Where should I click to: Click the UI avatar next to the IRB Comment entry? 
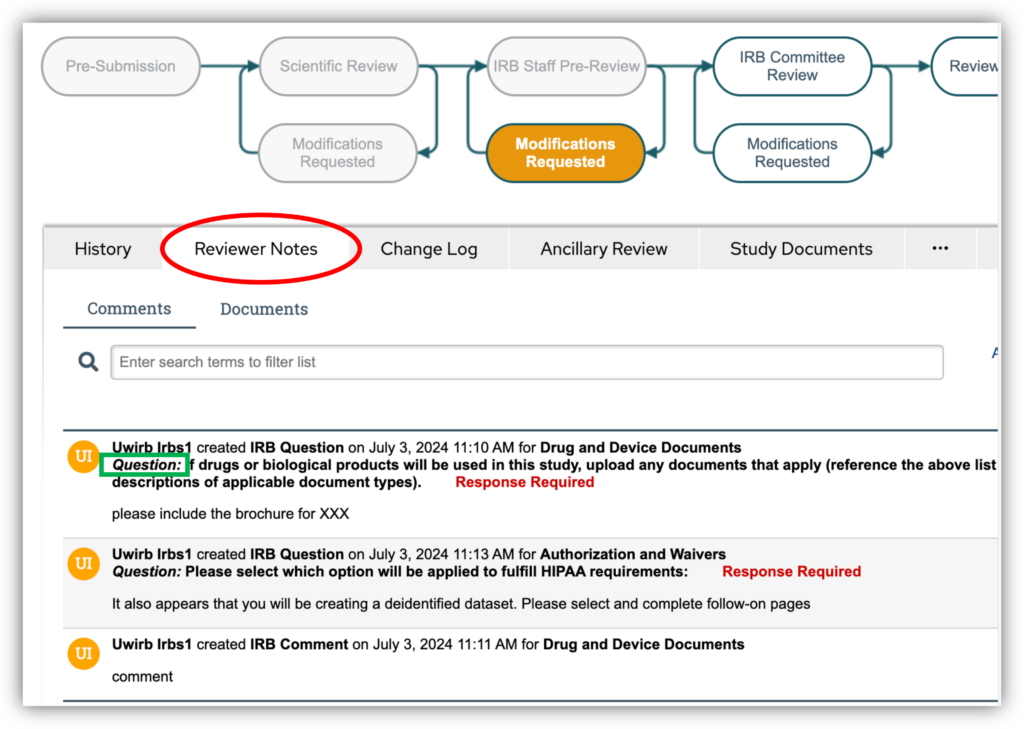point(83,653)
